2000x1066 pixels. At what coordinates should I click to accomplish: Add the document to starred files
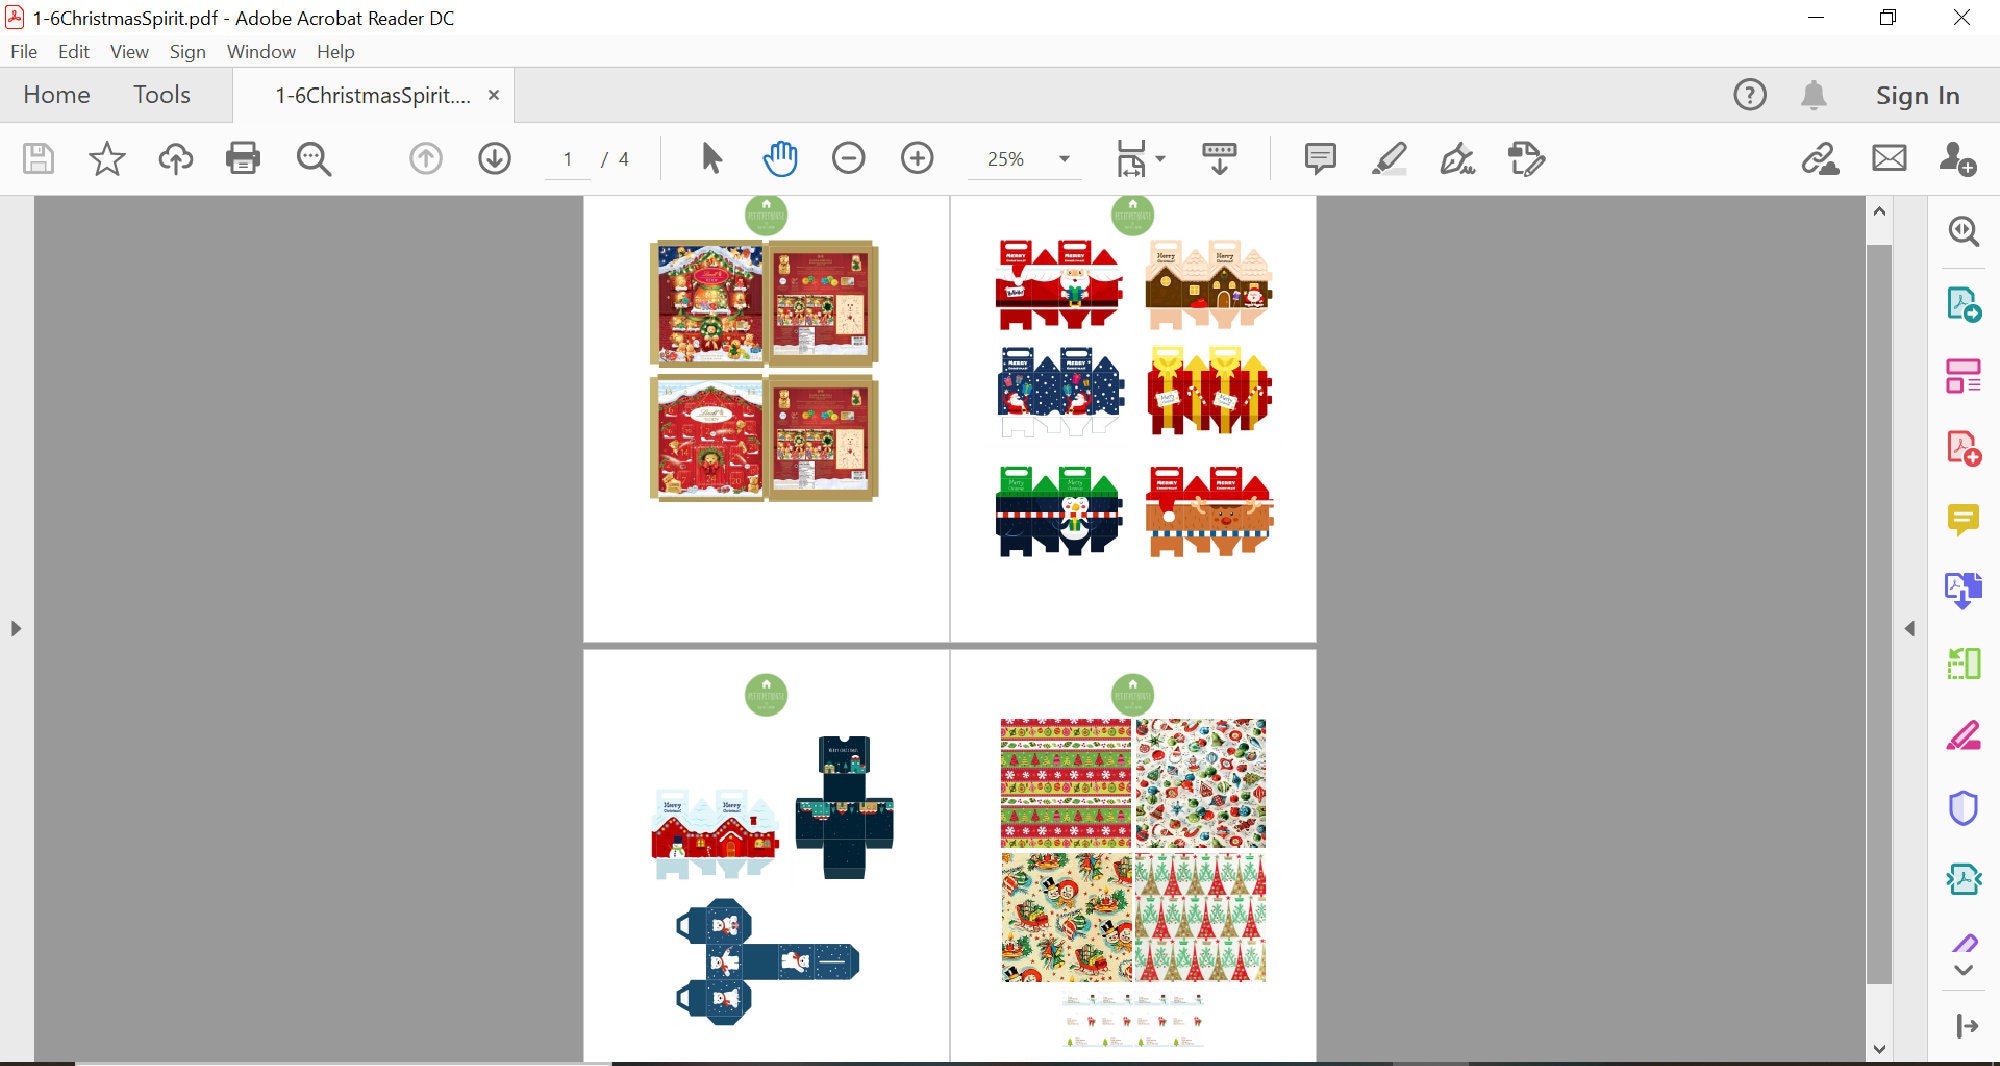pos(107,159)
